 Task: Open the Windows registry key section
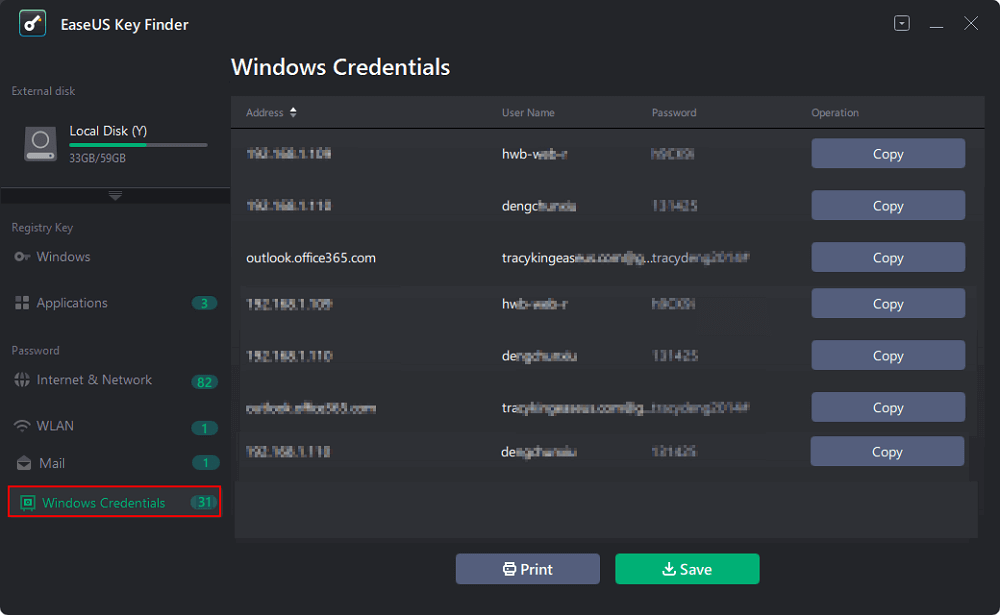[63, 256]
